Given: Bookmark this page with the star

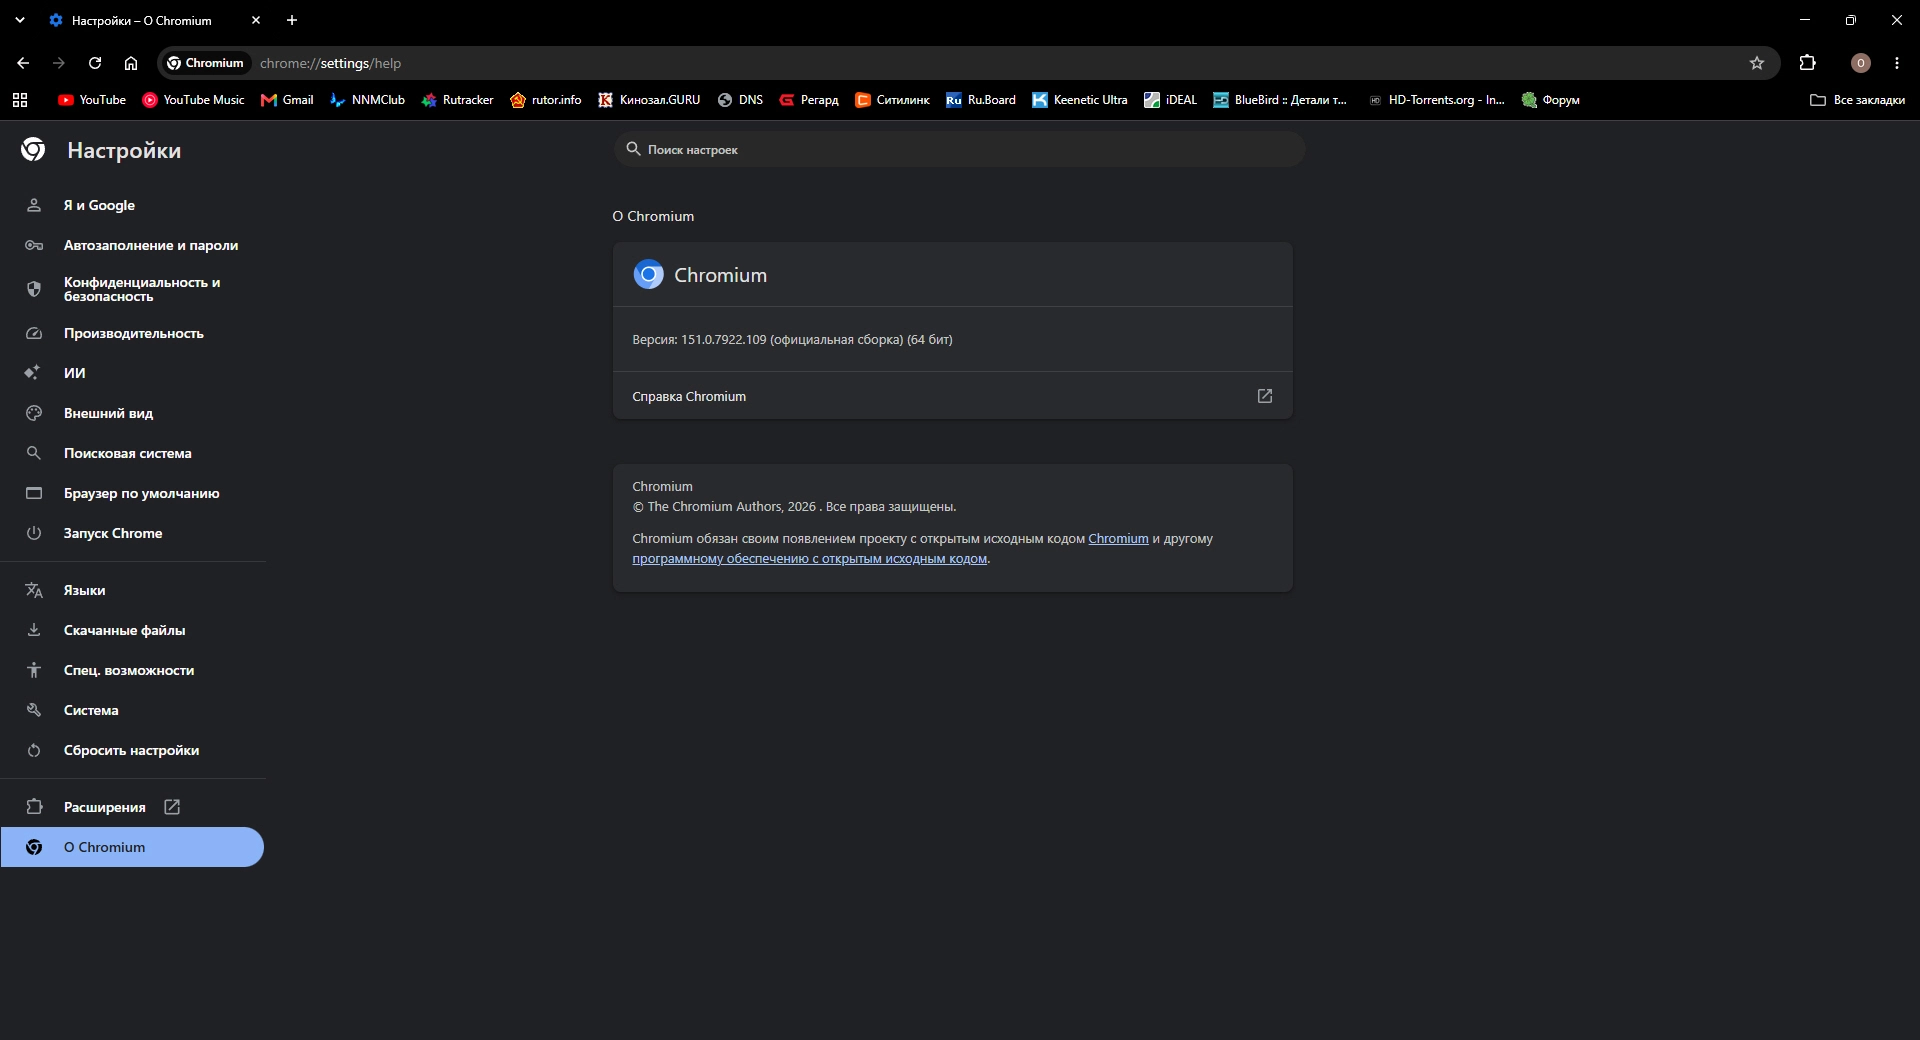Looking at the screenshot, I should coord(1757,63).
